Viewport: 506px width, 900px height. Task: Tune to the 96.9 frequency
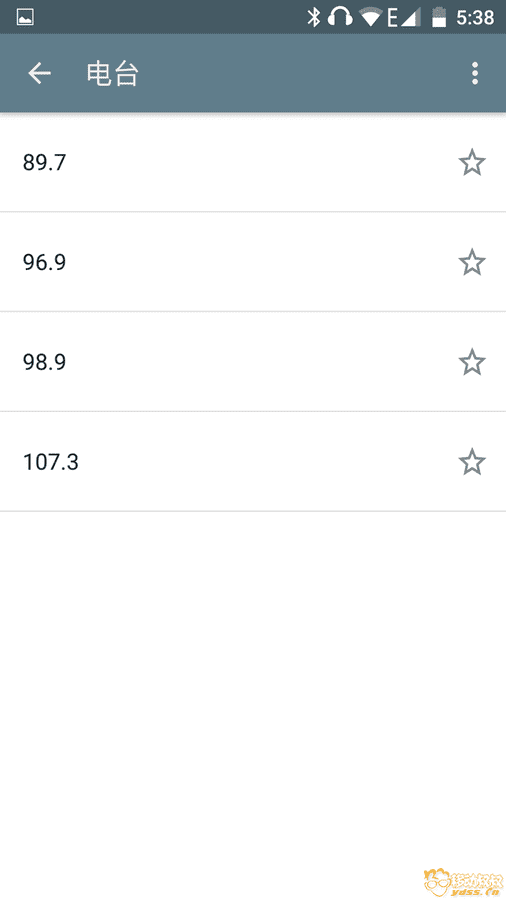(253, 262)
